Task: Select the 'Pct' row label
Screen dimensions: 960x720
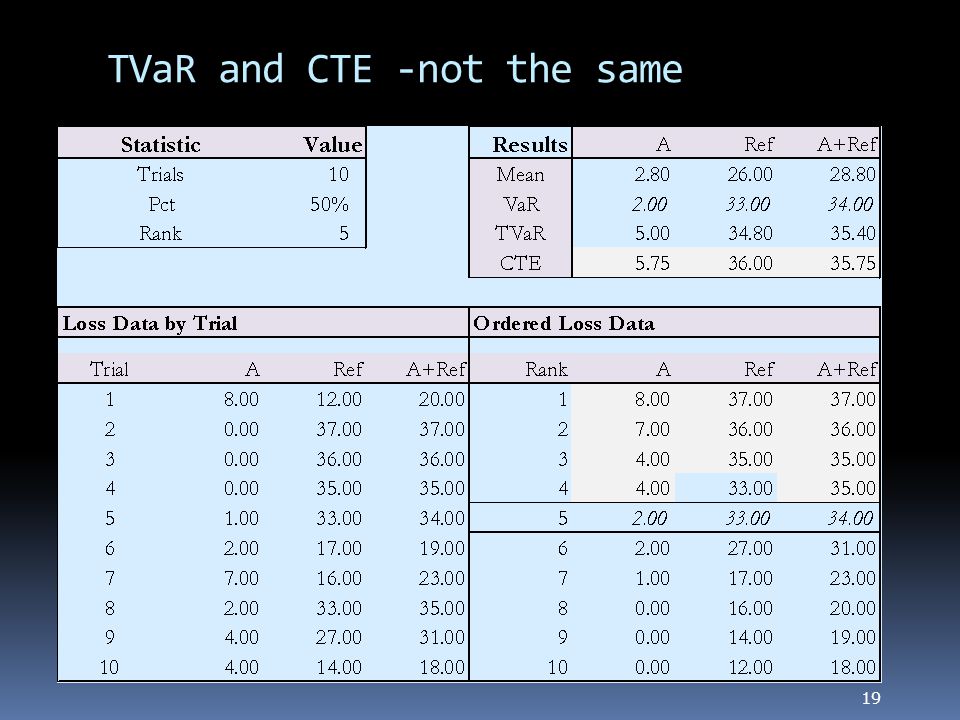Action: click(162, 204)
